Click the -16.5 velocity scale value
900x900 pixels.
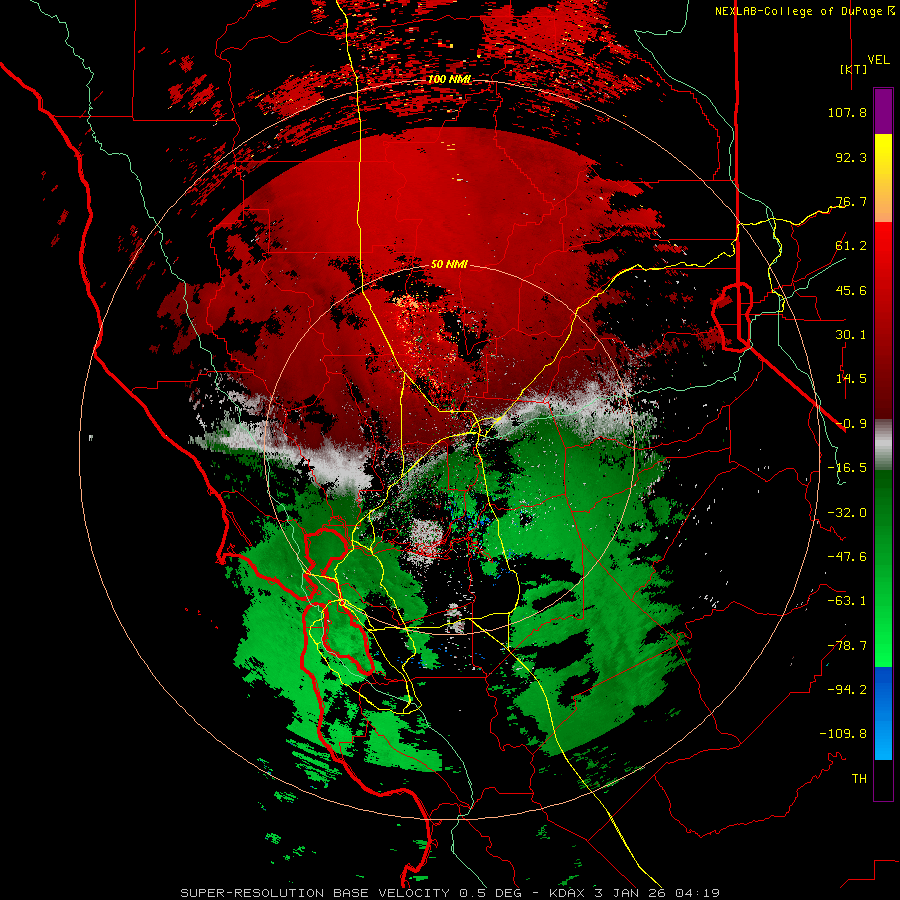(x=847, y=468)
